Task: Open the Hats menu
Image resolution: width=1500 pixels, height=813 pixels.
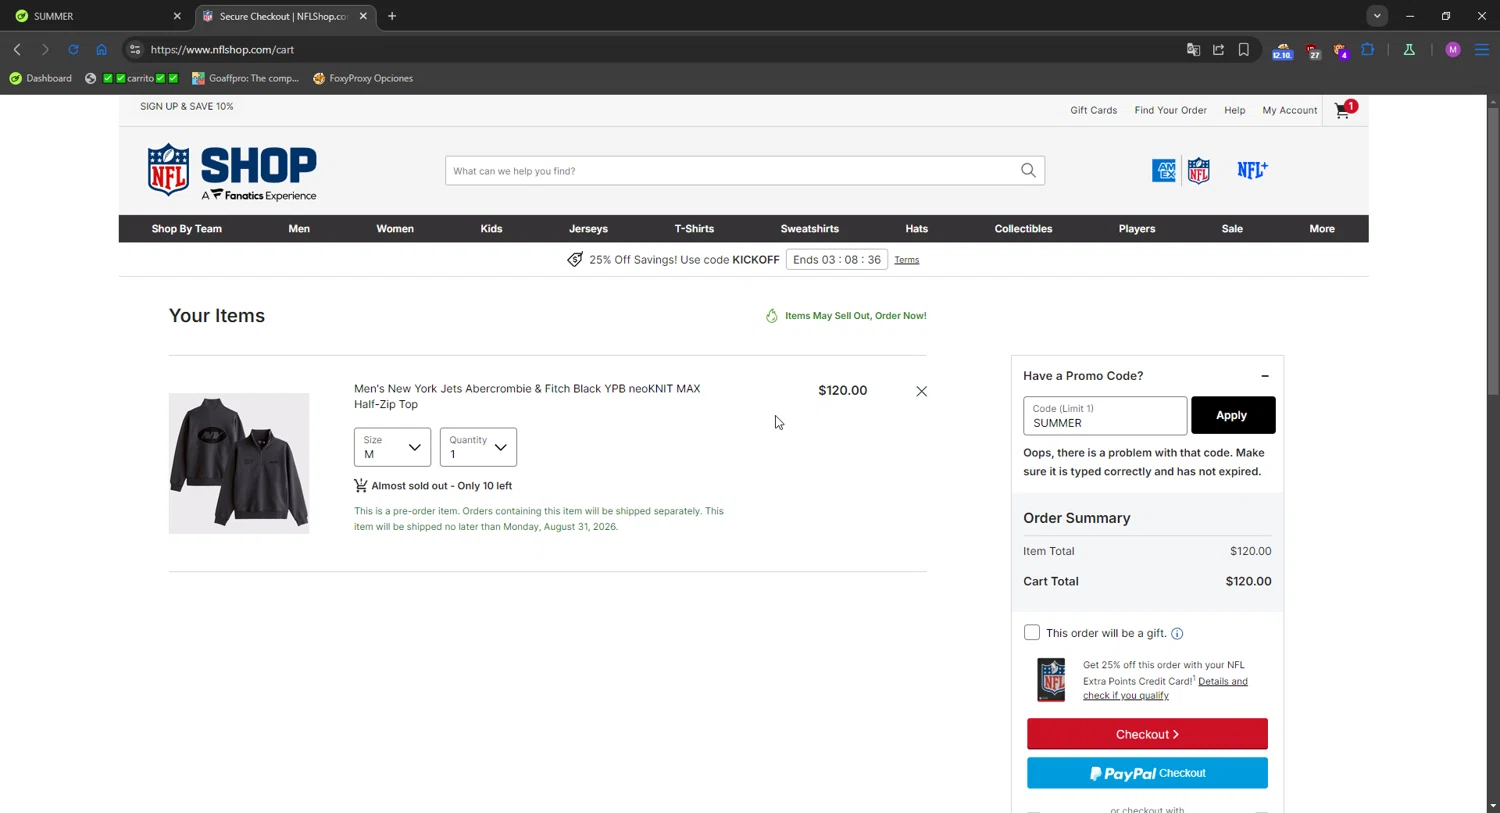Action: pyautogui.click(x=917, y=229)
